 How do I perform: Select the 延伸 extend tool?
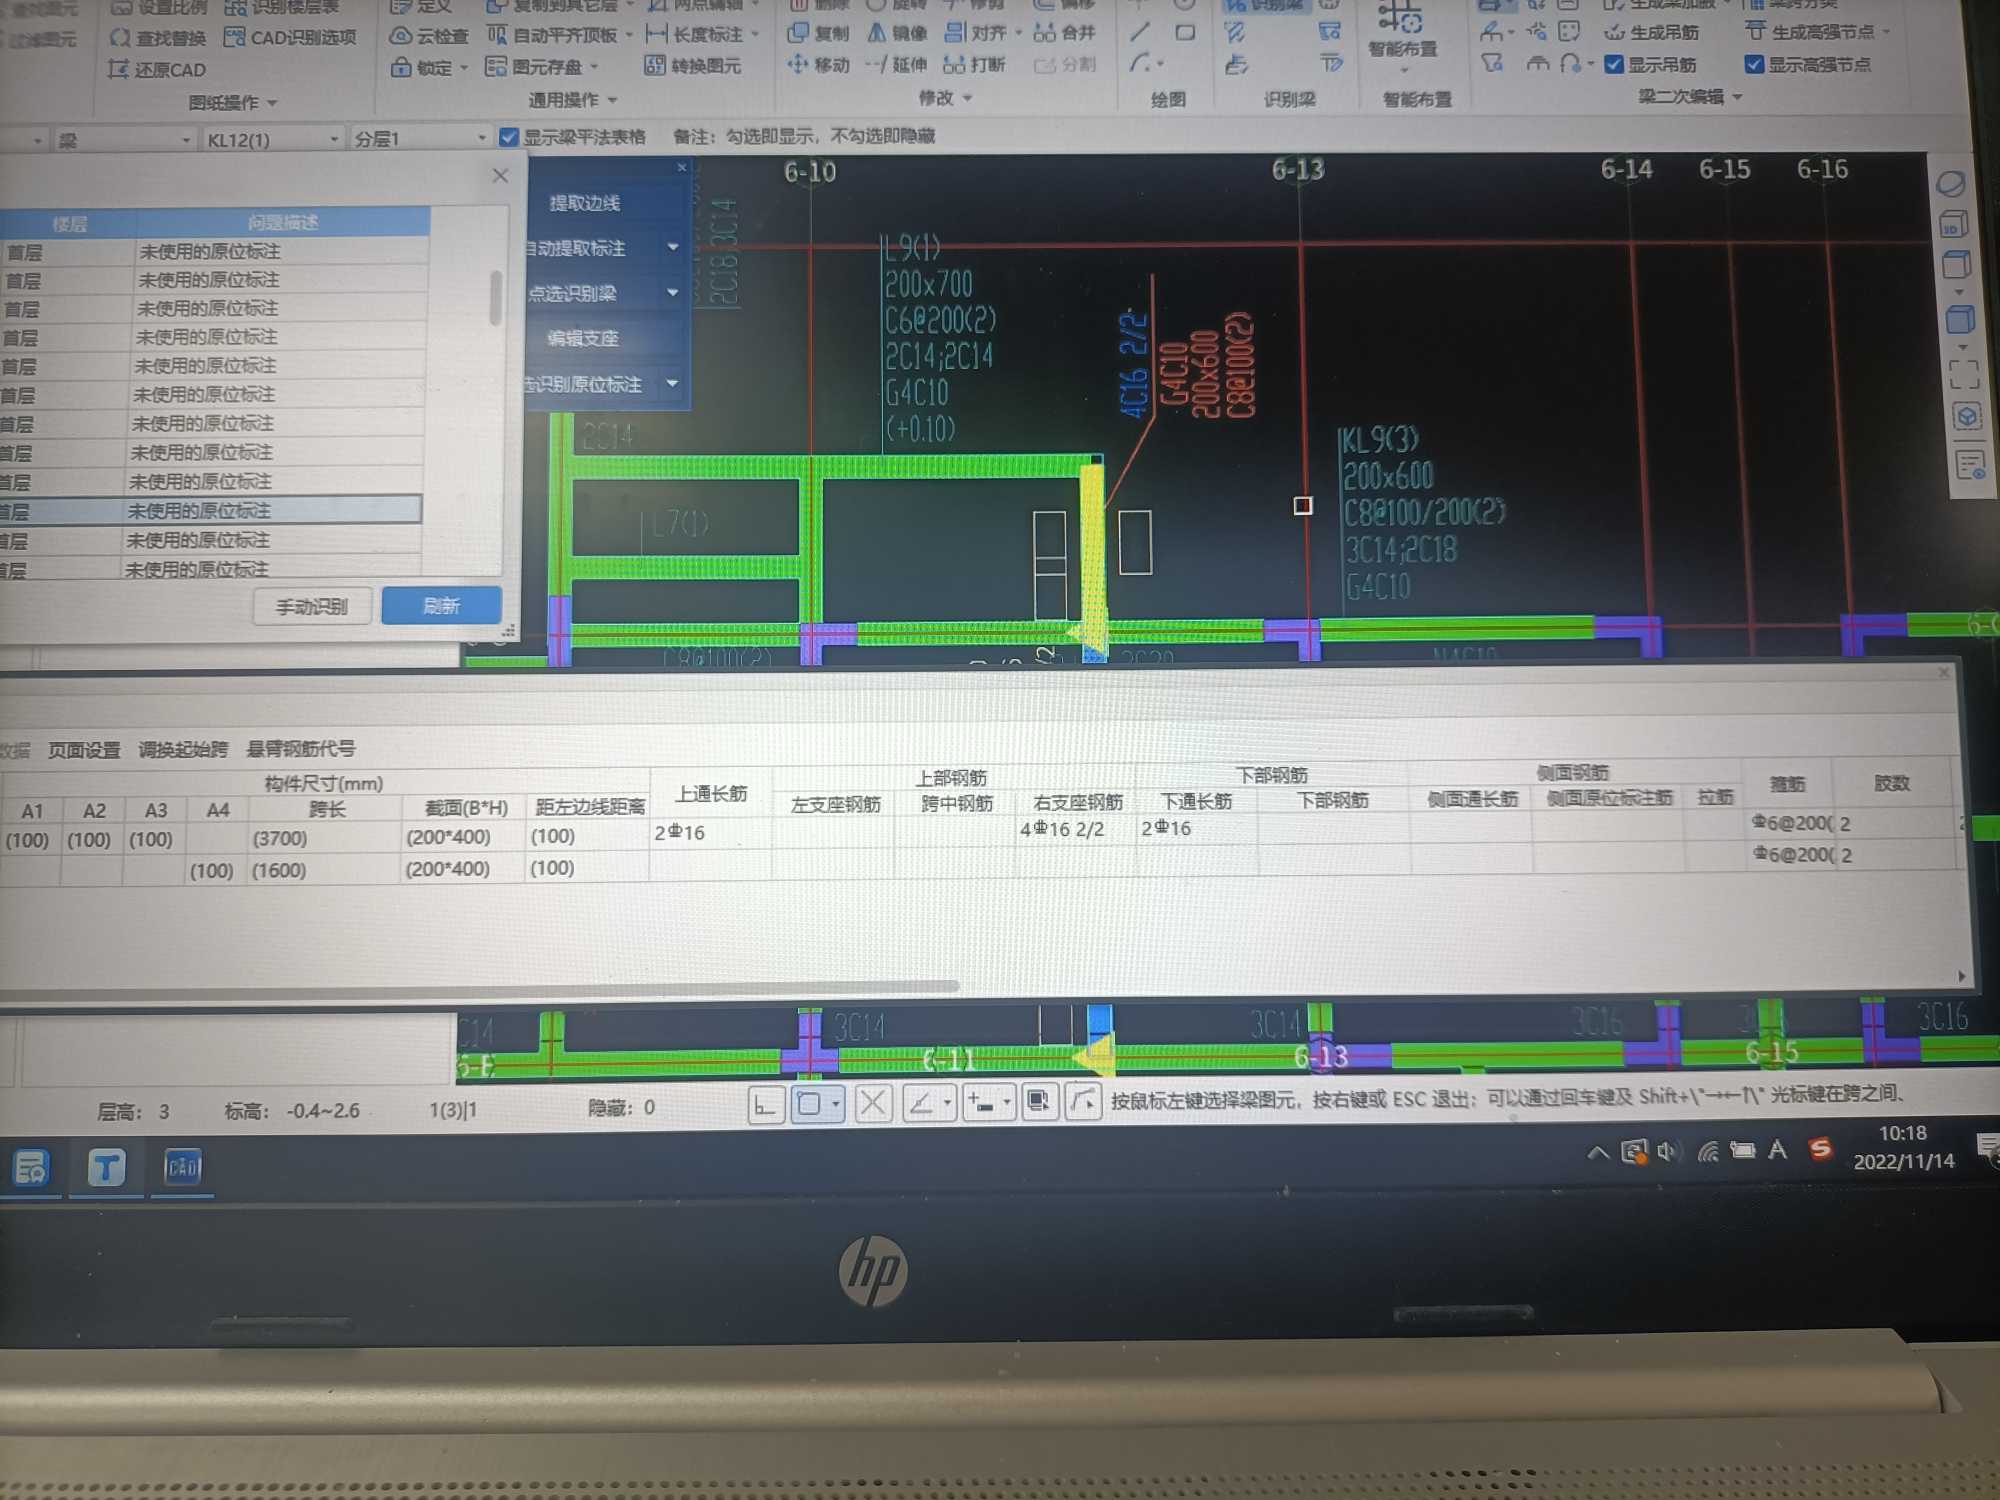click(897, 65)
